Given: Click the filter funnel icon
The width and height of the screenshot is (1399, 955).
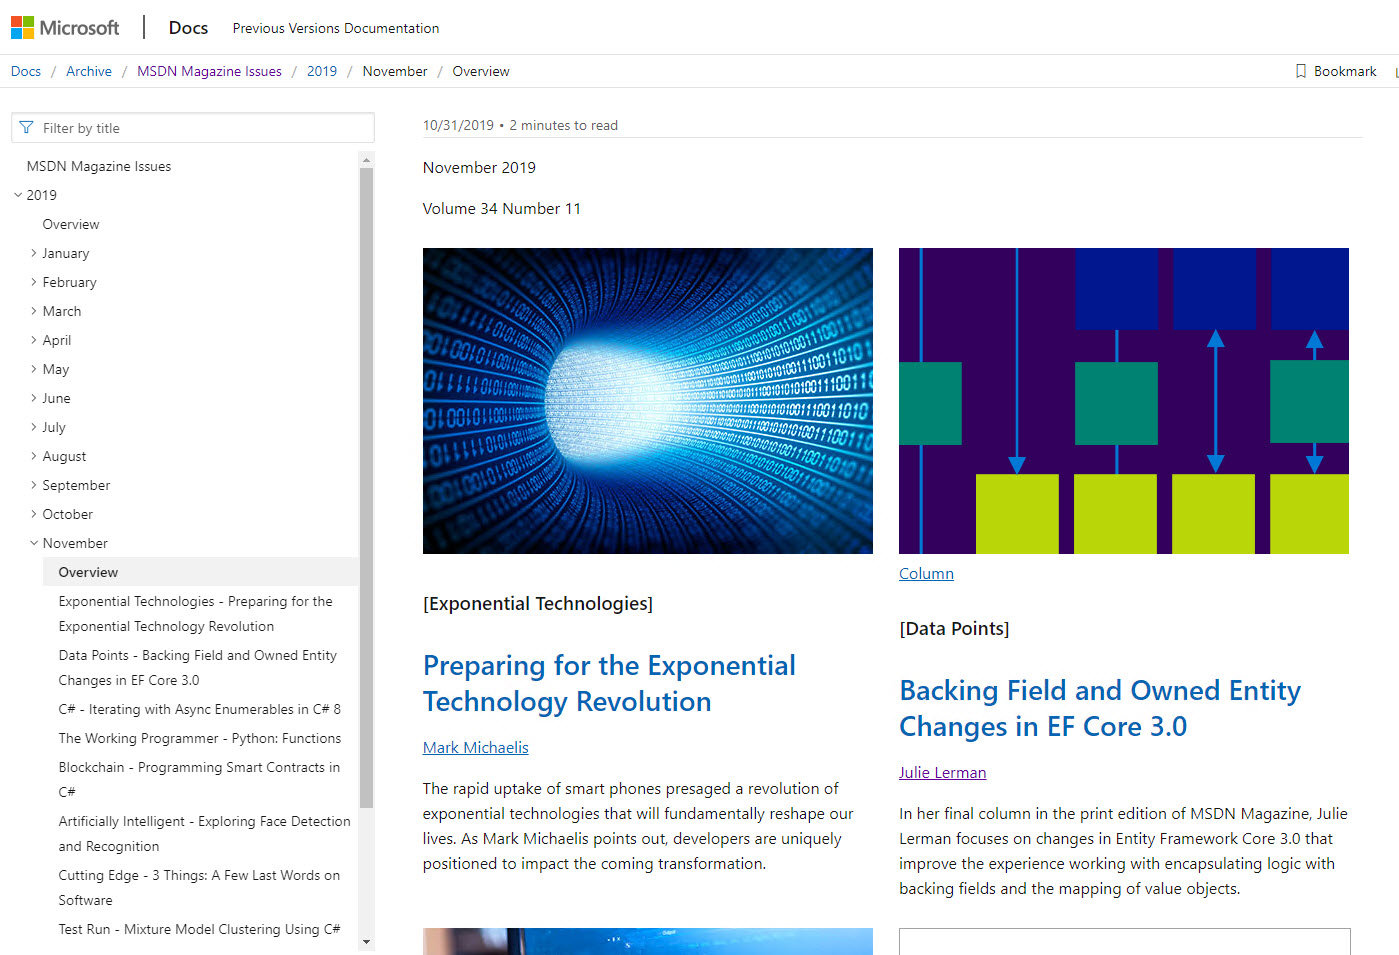Looking at the screenshot, I should (27, 128).
